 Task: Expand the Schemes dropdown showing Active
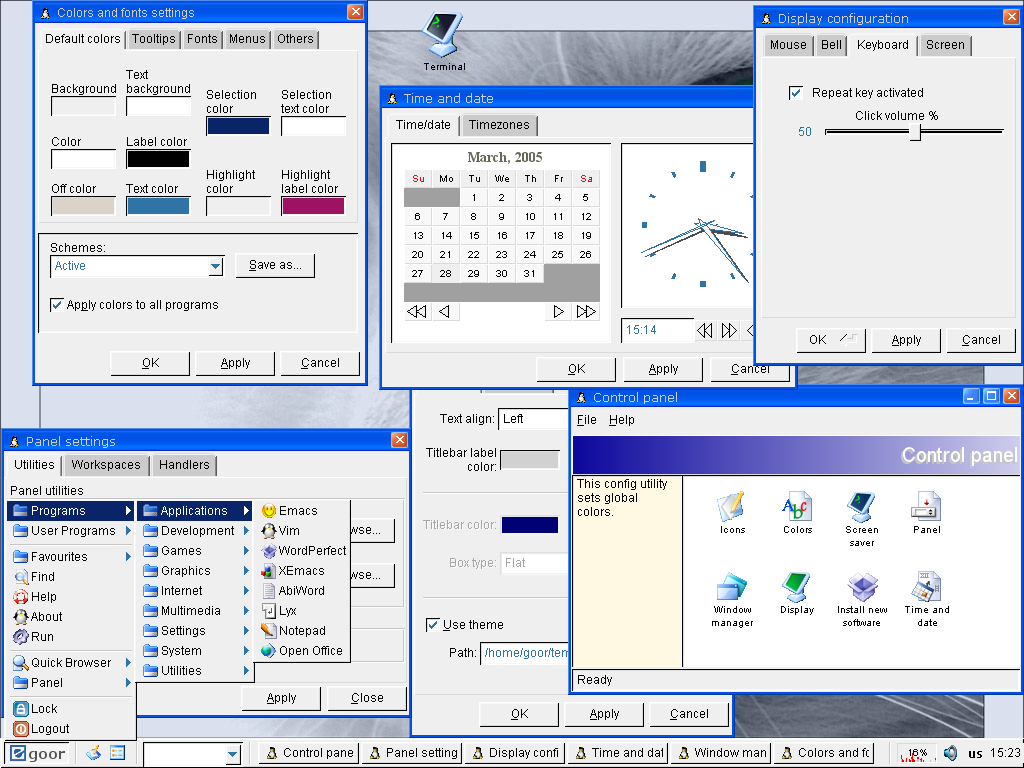click(x=215, y=266)
